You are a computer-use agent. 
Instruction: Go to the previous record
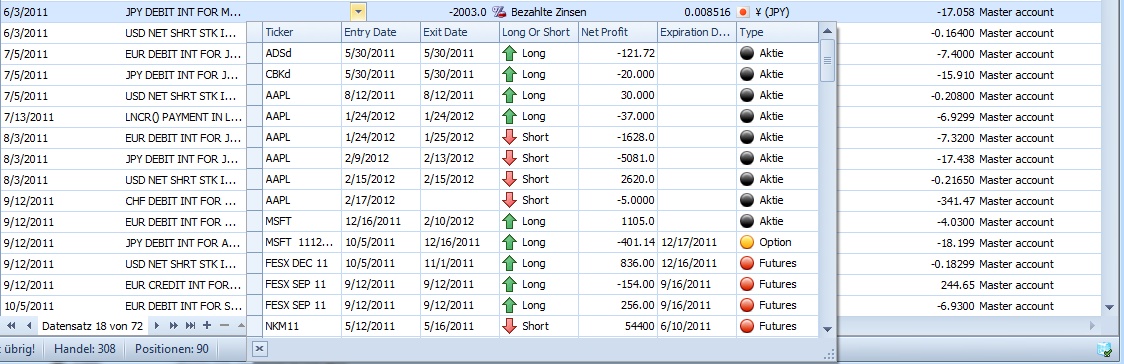pyautogui.click(x=29, y=325)
